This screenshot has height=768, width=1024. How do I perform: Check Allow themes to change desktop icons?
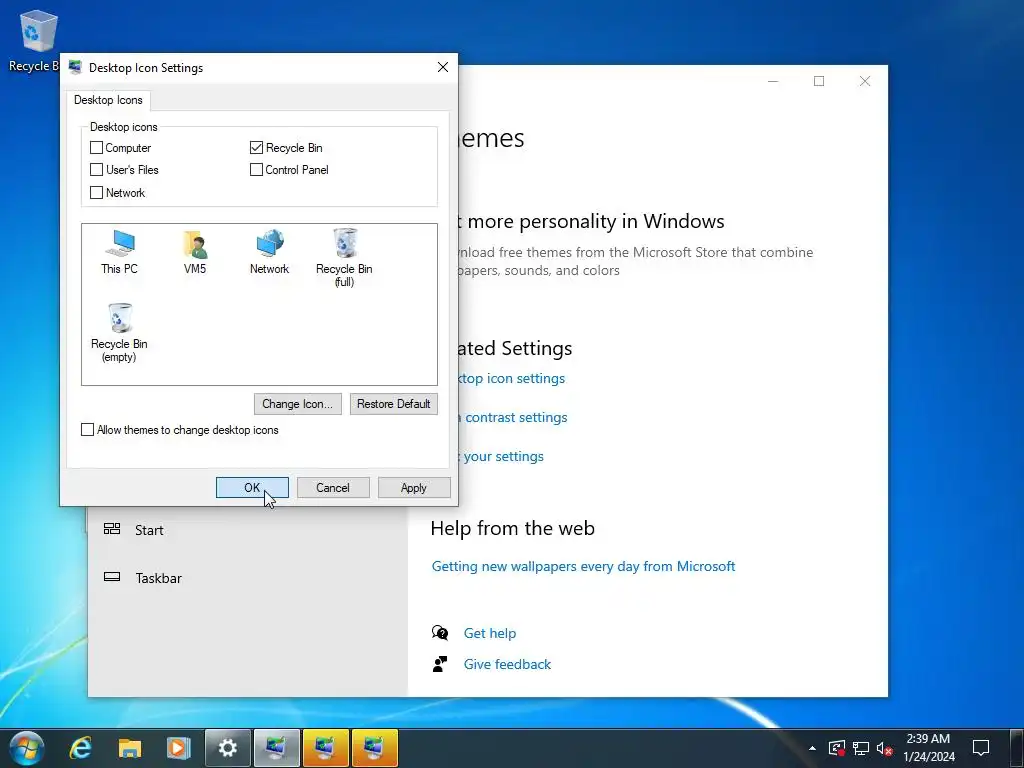[x=87, y=430]
